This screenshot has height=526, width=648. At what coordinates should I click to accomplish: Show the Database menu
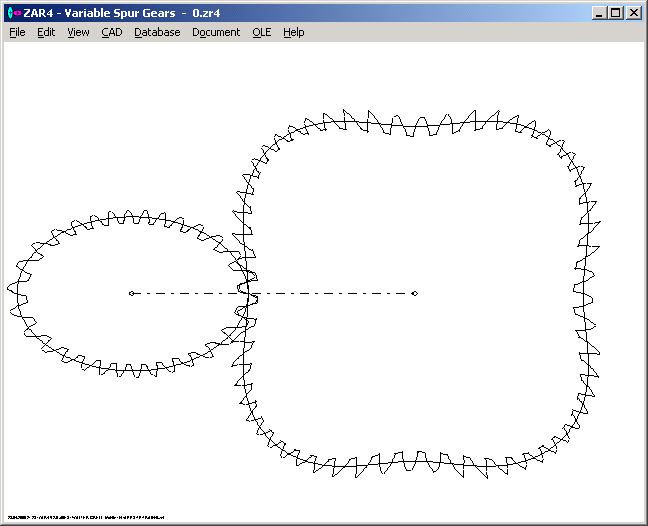coord(157,32)
